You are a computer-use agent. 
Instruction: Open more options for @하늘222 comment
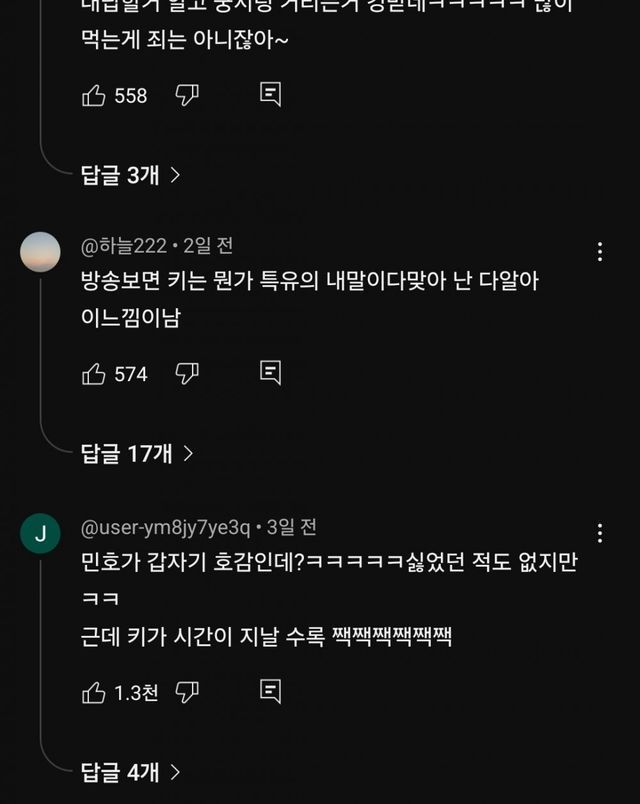[x=599, y=252]
